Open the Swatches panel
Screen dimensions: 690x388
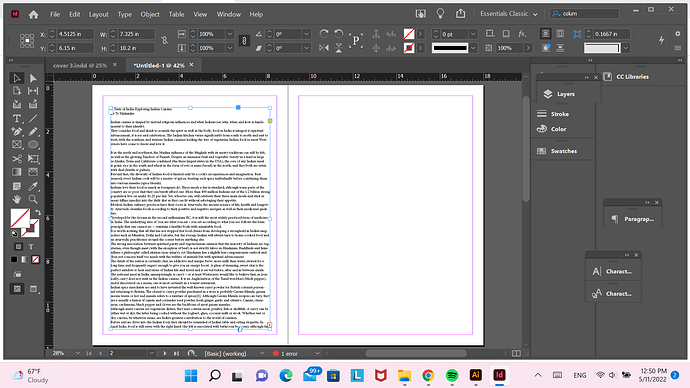click(x=563, y=151)
